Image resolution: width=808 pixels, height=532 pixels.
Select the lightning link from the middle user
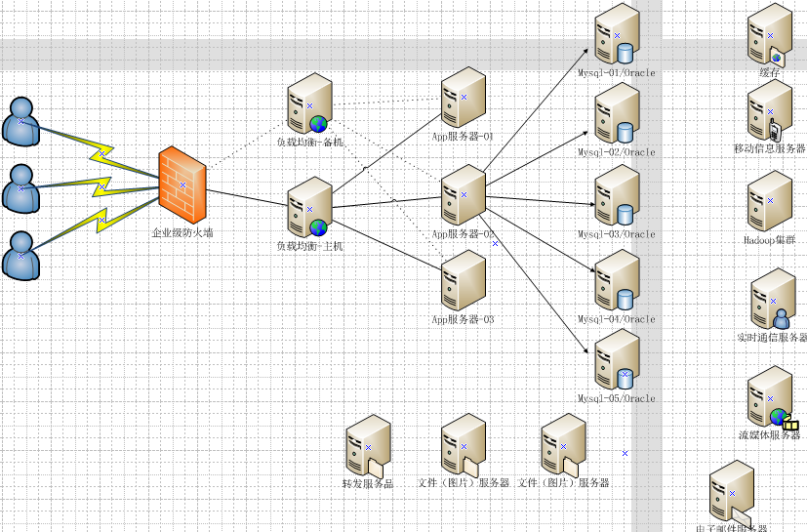[103, 186]
